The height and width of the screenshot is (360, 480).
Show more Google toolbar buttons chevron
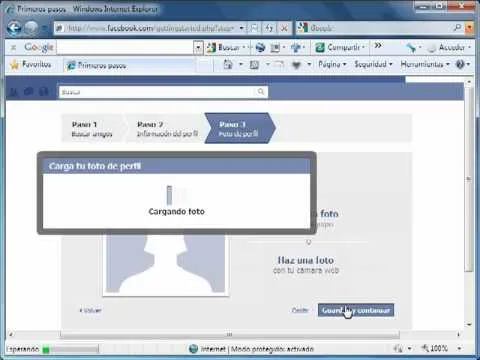[378, 45]
